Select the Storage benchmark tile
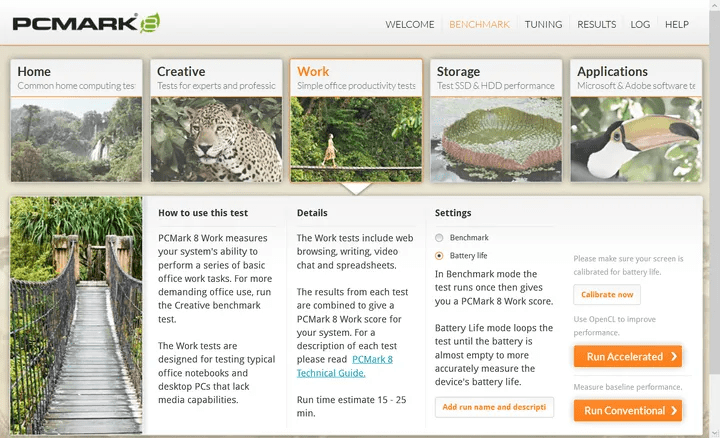 coord(494,120)
